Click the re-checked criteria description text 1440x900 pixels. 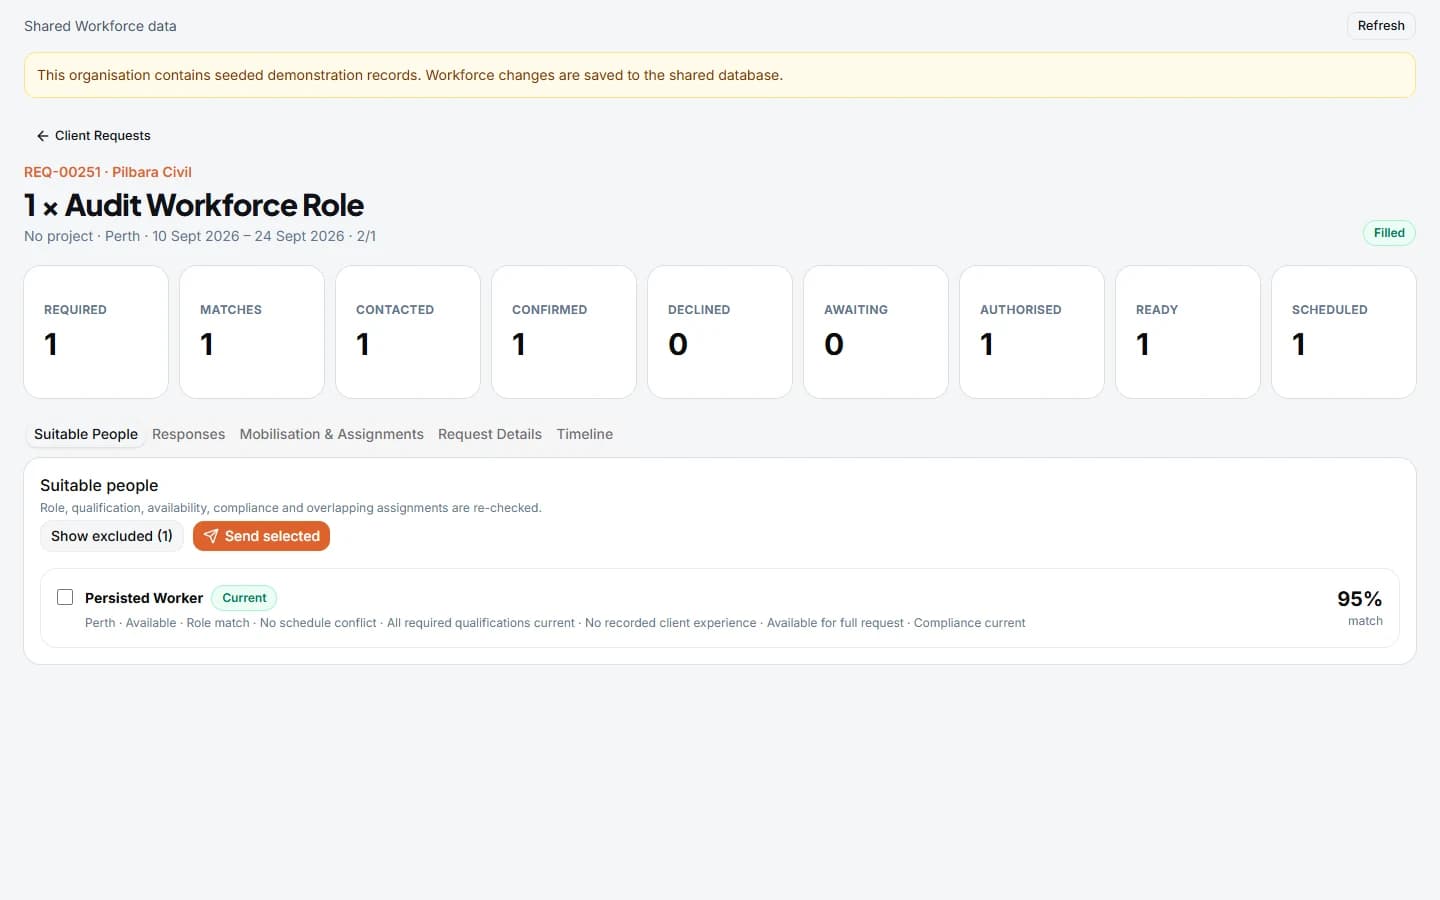click(x=291, y=508)
